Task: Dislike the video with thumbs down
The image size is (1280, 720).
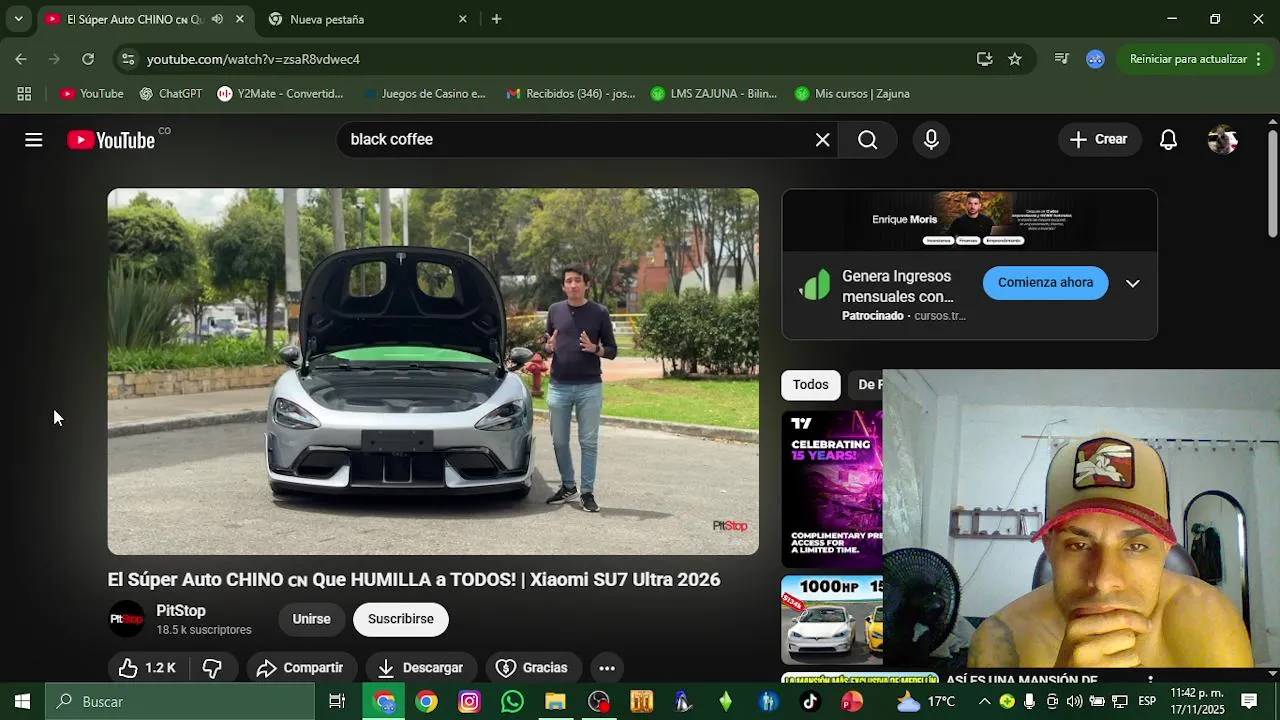Action: coord(212,668)
